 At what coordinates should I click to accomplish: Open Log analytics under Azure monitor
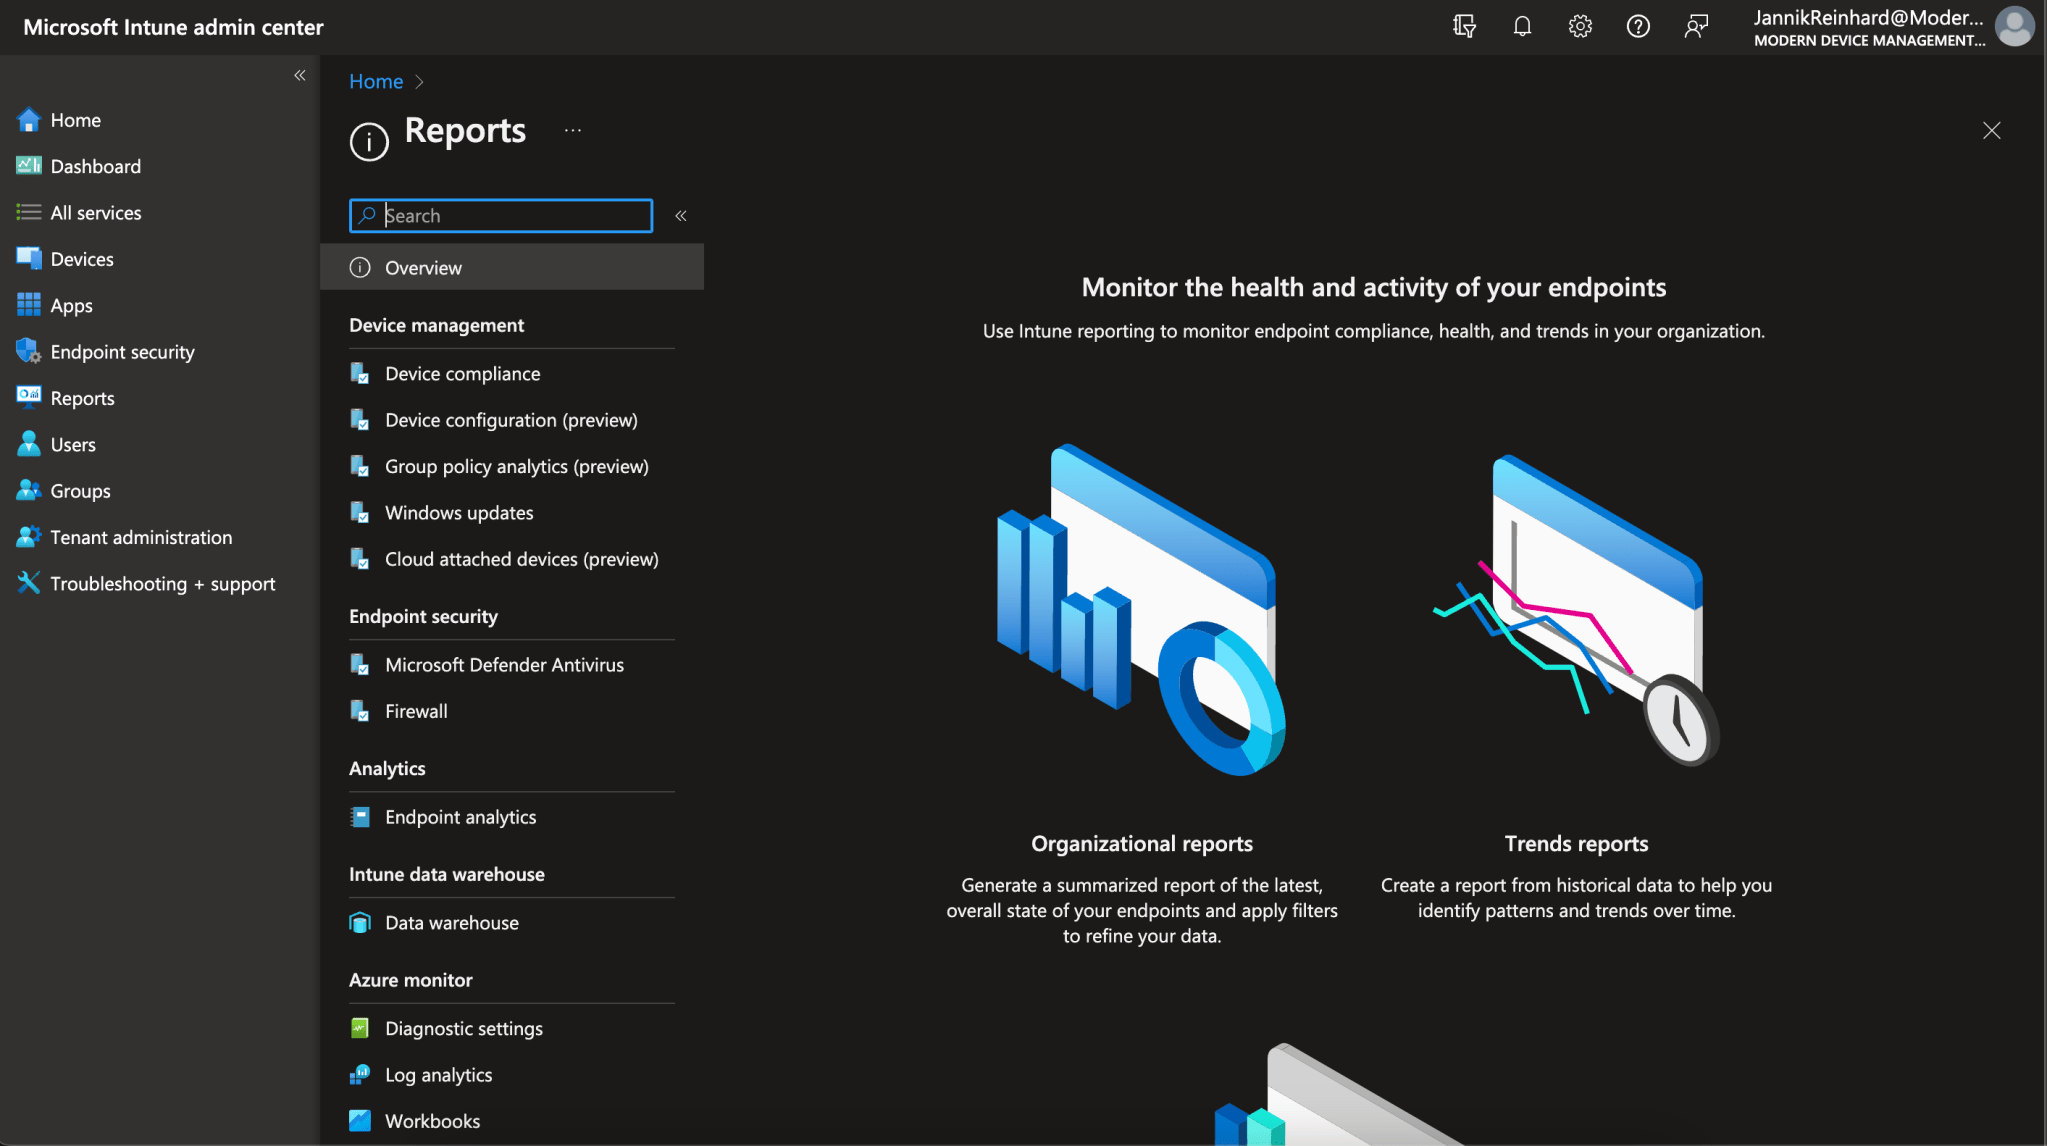438,1075
